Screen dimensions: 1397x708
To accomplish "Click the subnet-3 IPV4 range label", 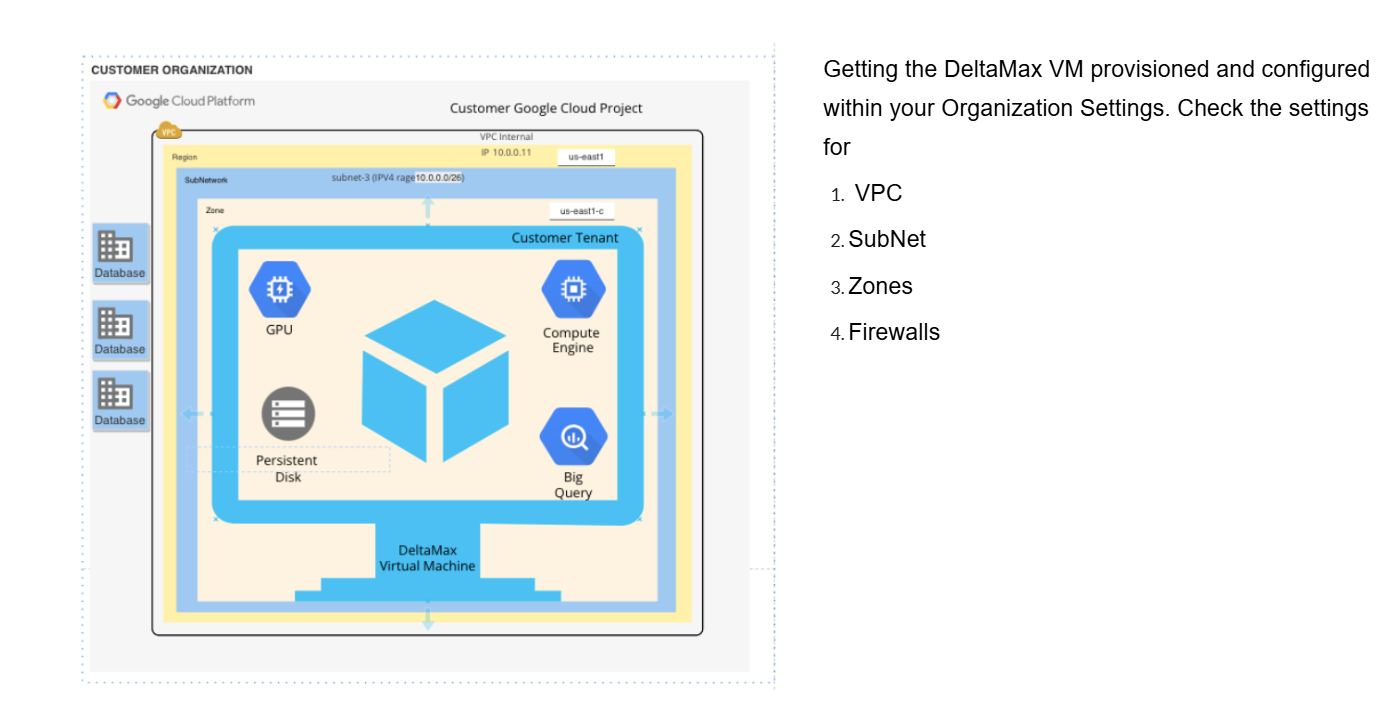I will point(397,178).
